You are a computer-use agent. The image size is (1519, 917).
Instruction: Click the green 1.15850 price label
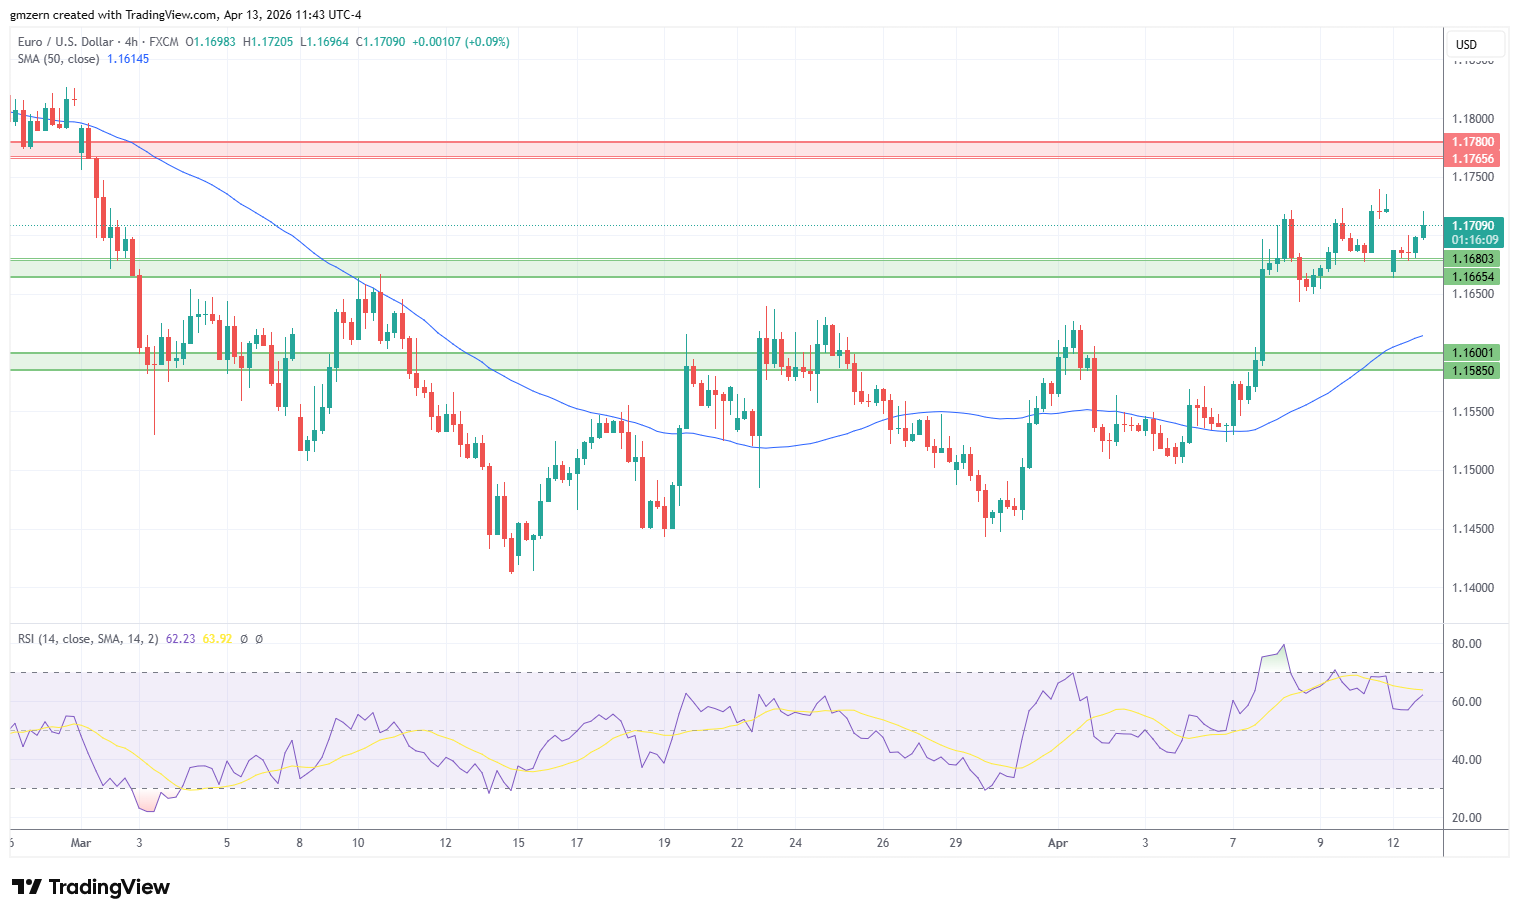coord(1474,371)
